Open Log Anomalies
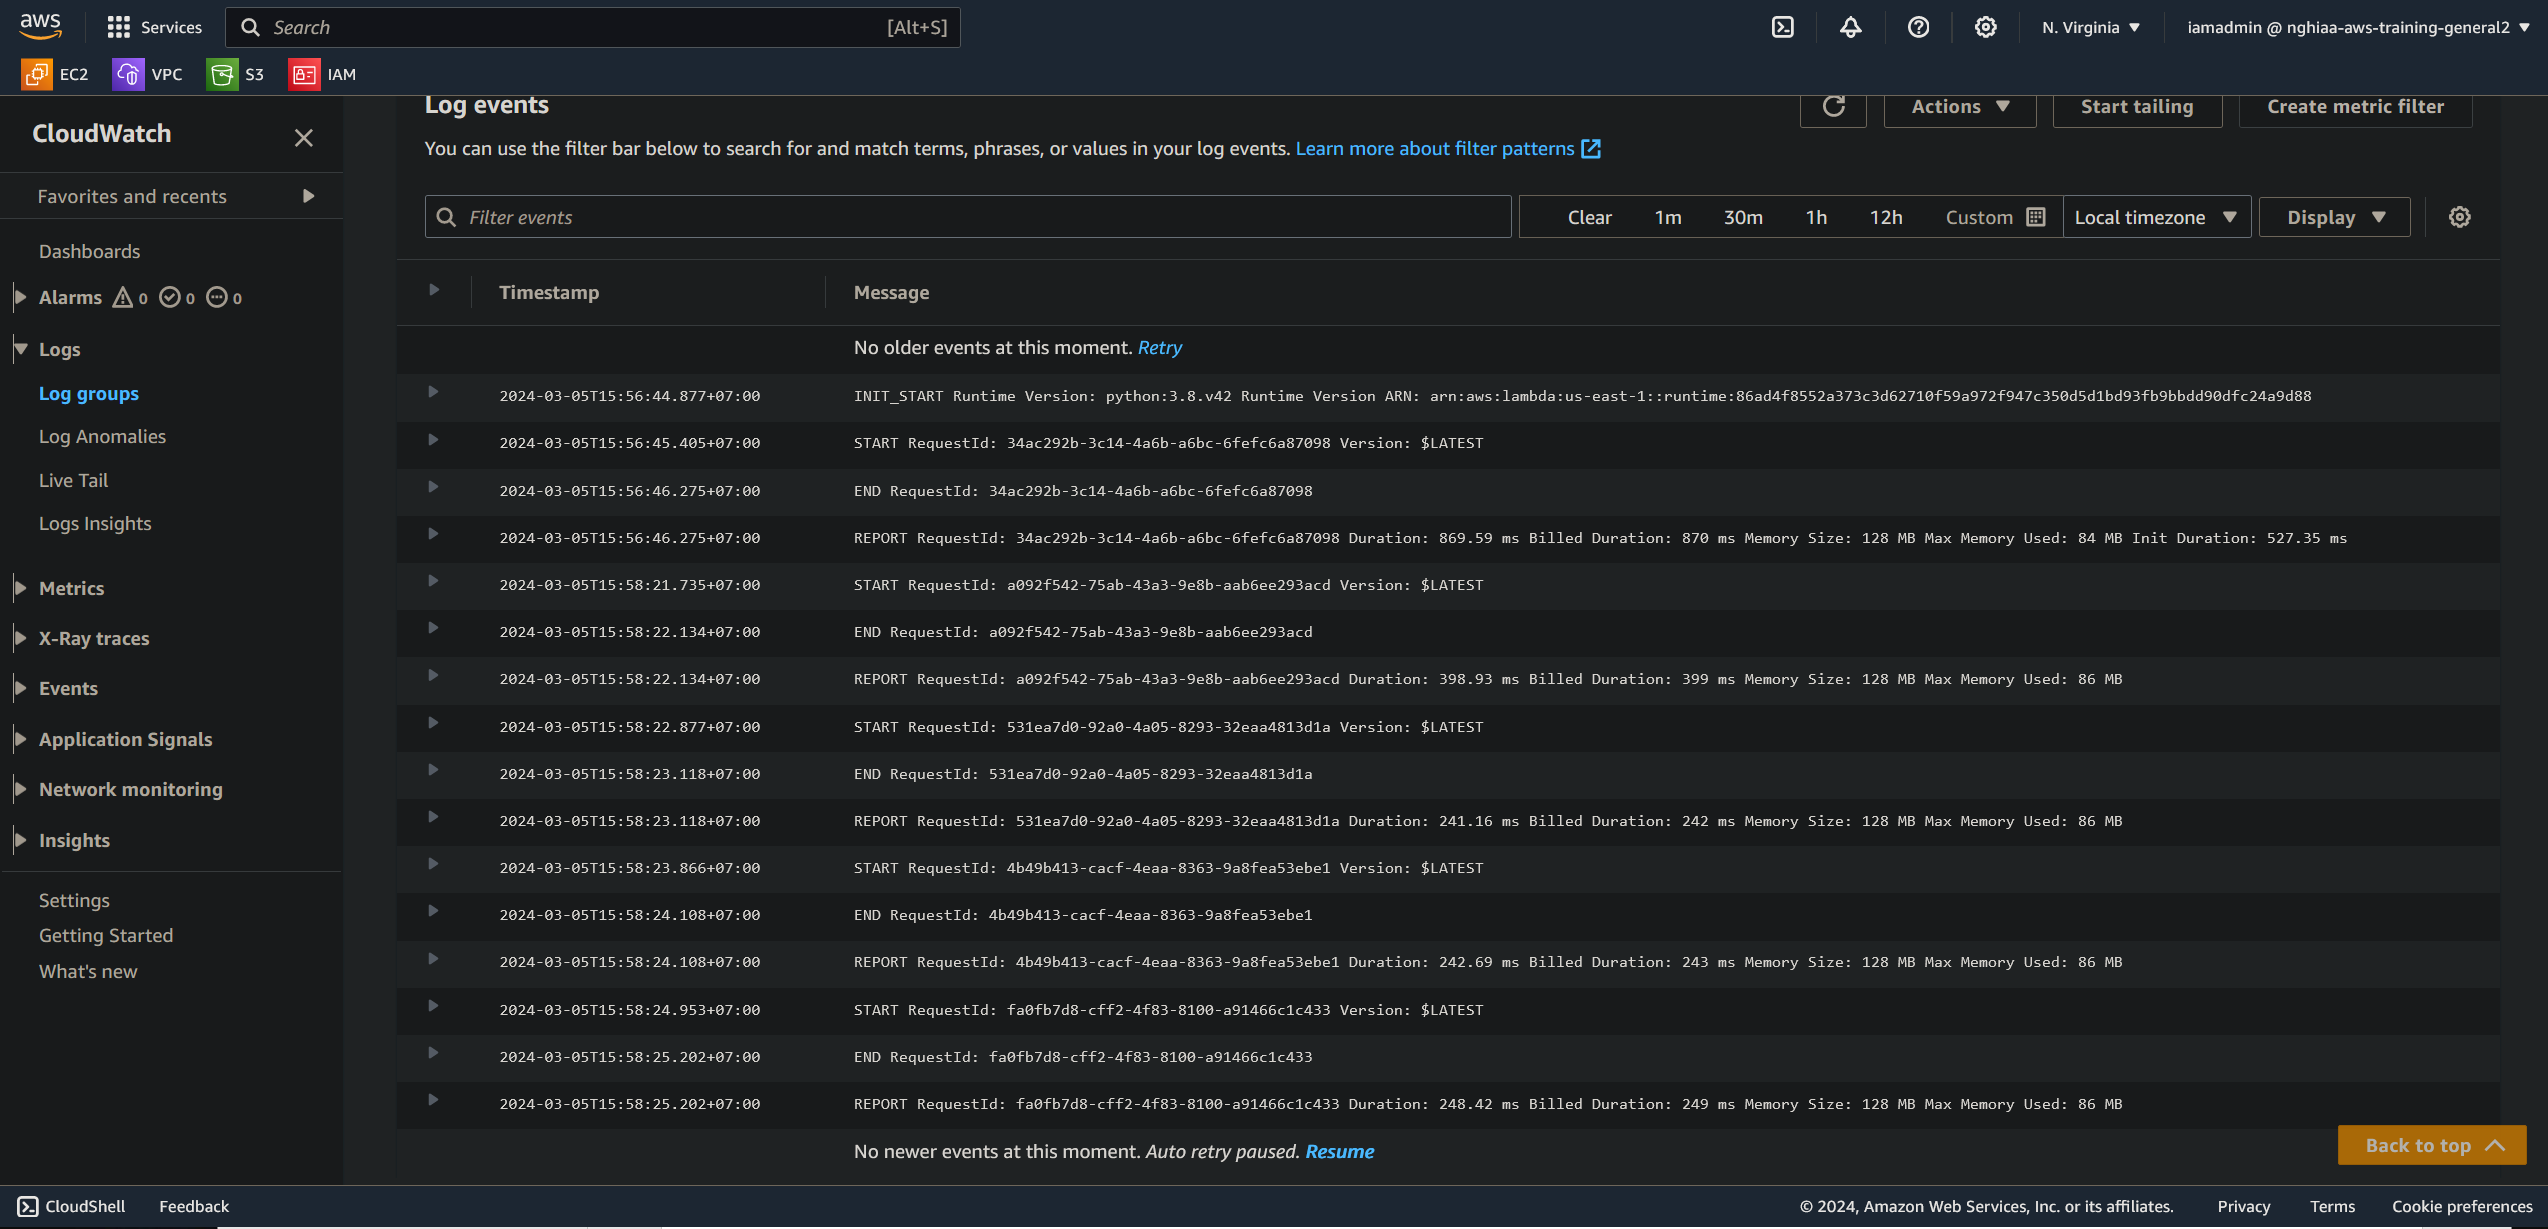 (102, 437)
